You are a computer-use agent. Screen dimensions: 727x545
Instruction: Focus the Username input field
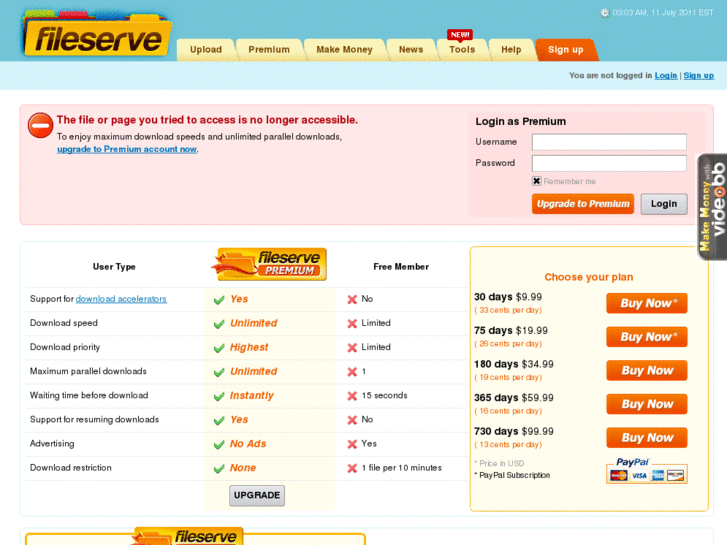click(x=609, y=142)
